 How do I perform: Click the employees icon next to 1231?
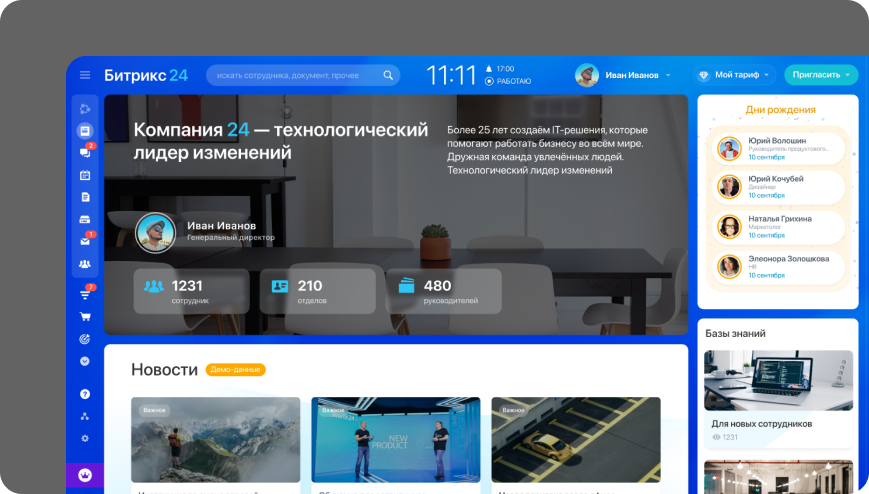point(154,286)
